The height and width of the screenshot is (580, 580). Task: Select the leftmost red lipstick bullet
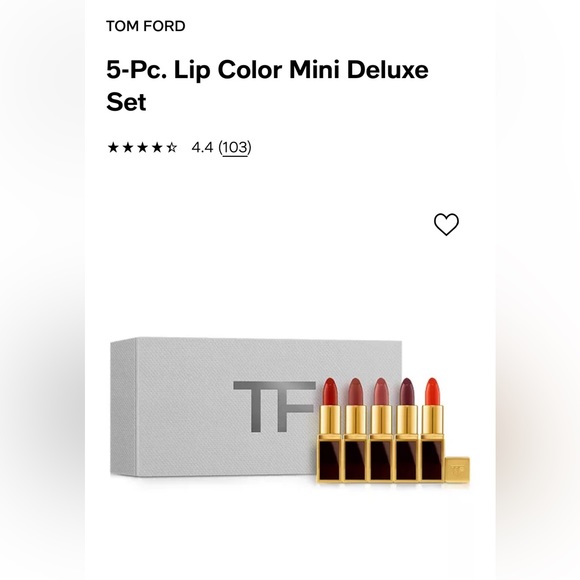click(330, 392)
